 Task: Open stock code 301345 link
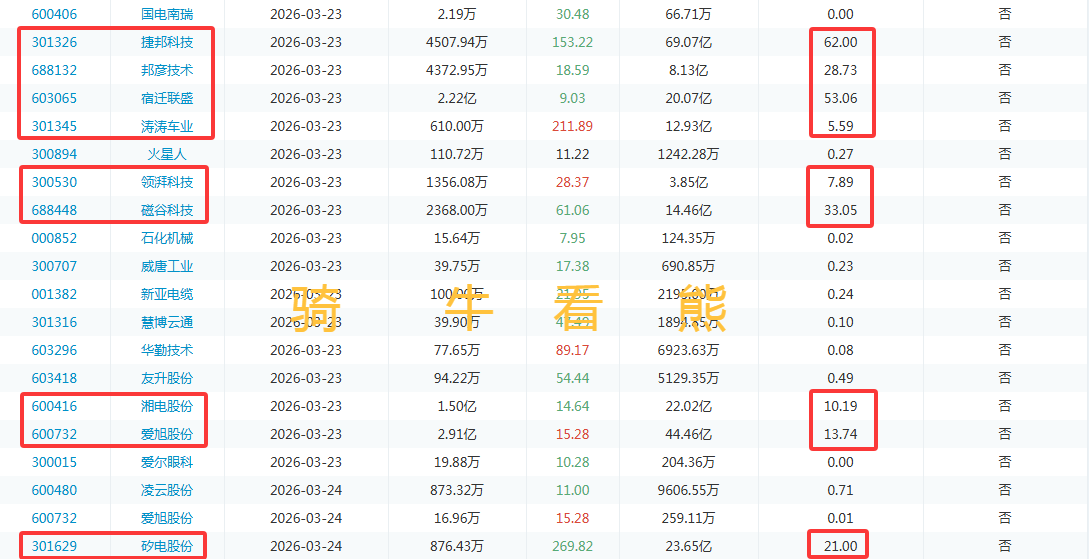click(54, 126)
